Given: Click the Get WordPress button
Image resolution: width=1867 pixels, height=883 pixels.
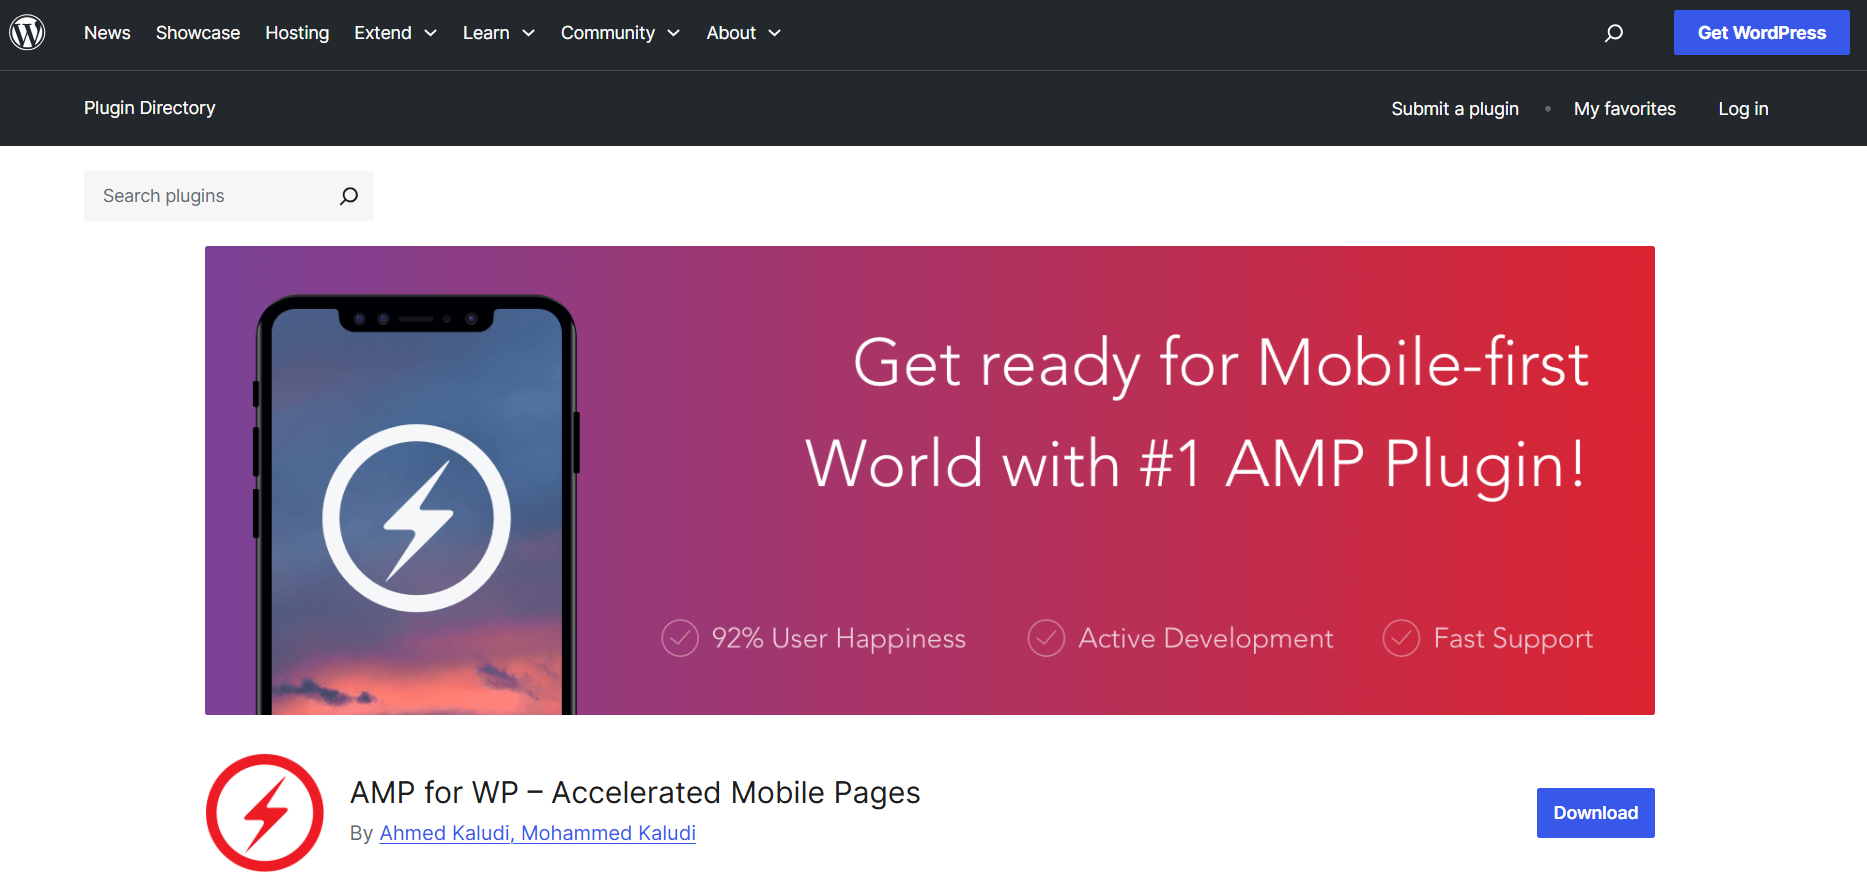Looking at the screenshot, I should [1761, 33].
